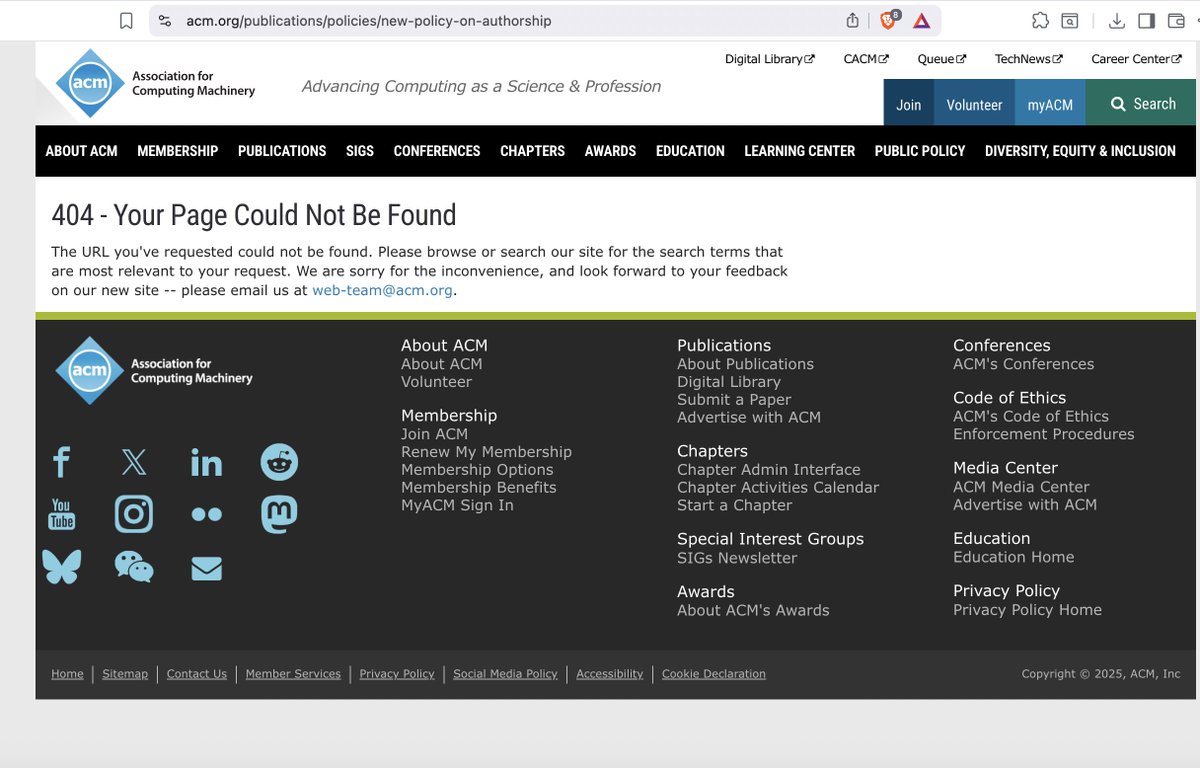1200x768 pixels.
Task: Open Renew My Membership footer link
Action: coord(486,452)
